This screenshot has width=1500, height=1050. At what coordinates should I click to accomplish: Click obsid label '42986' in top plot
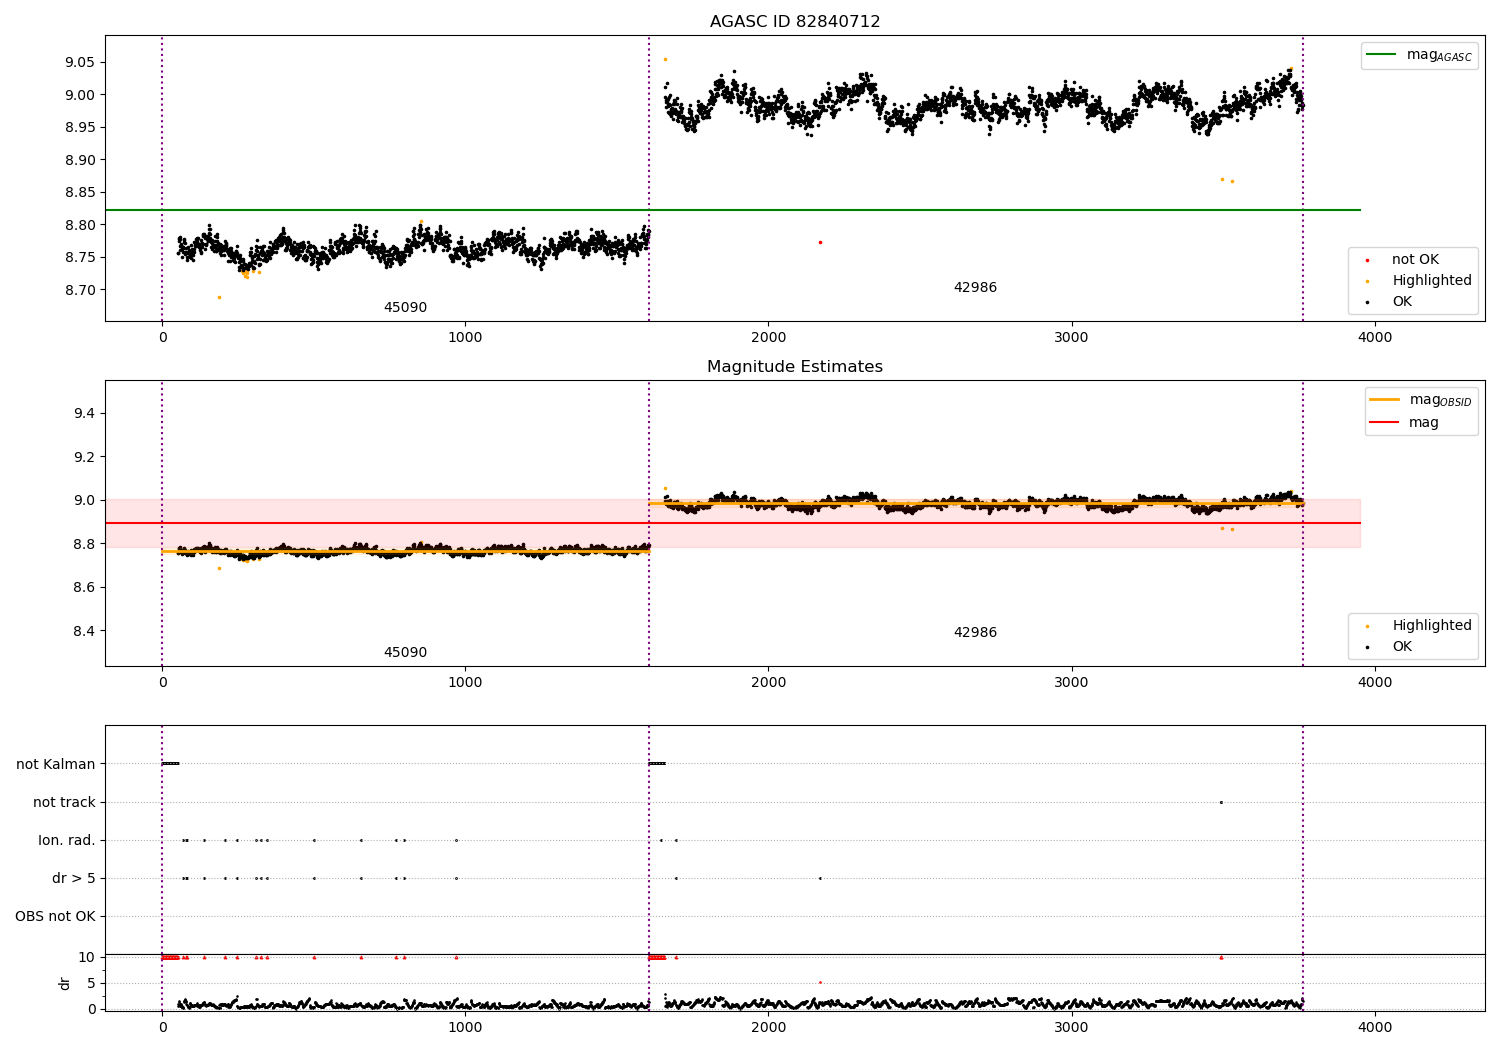(x=975, y=288)
